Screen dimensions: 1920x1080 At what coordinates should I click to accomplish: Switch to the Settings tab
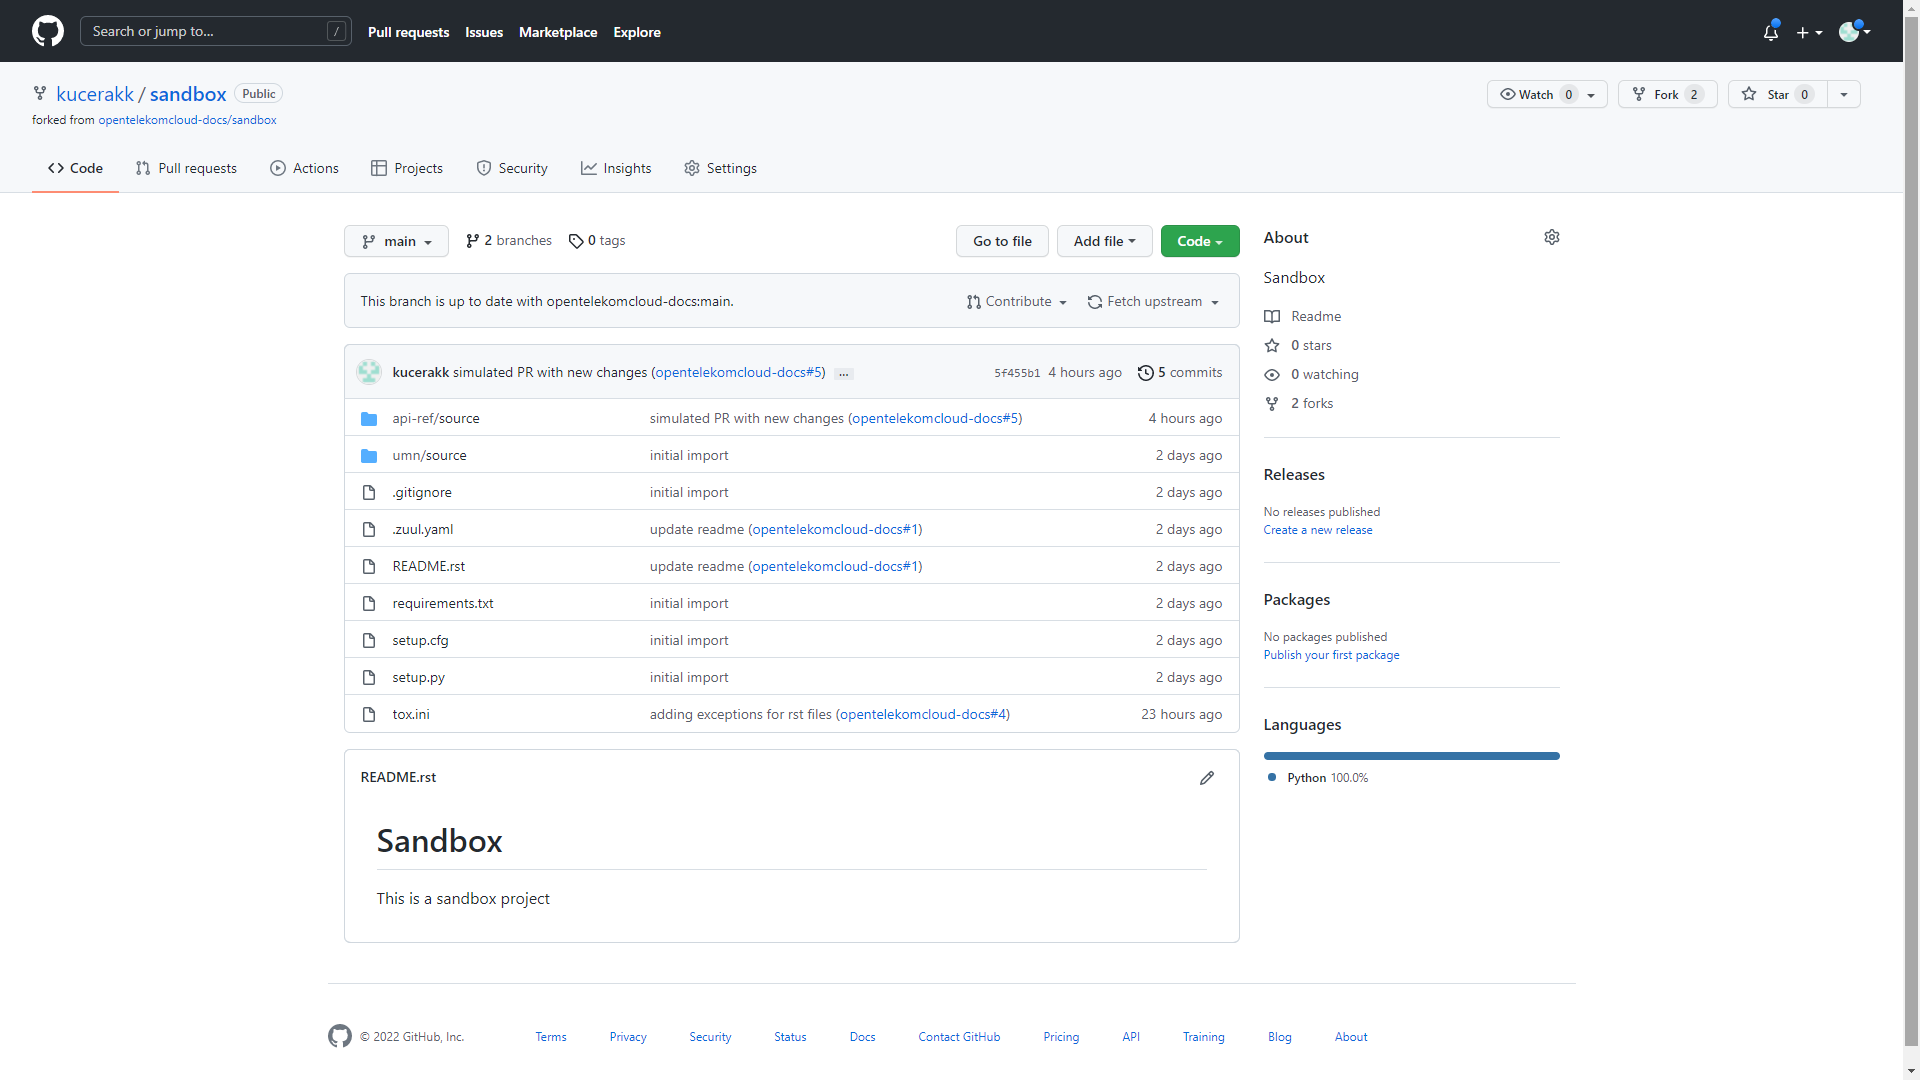click(x=720, y=168)
